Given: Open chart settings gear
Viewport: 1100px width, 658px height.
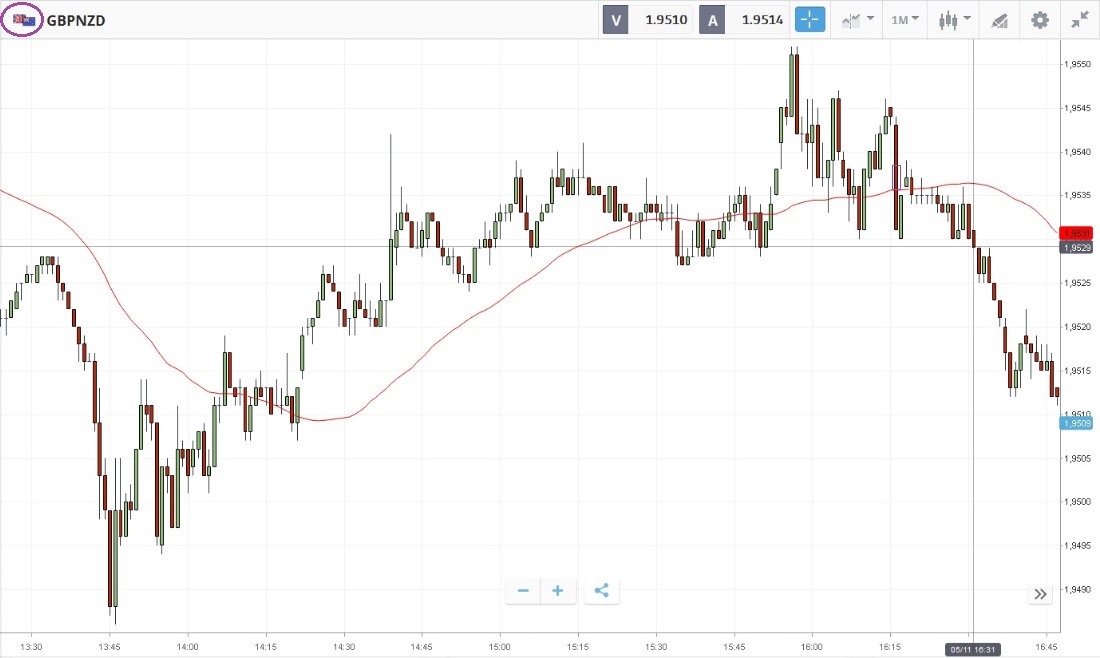Looking at the screenshot, I should pyautogui.click(x=1040, y=19).
